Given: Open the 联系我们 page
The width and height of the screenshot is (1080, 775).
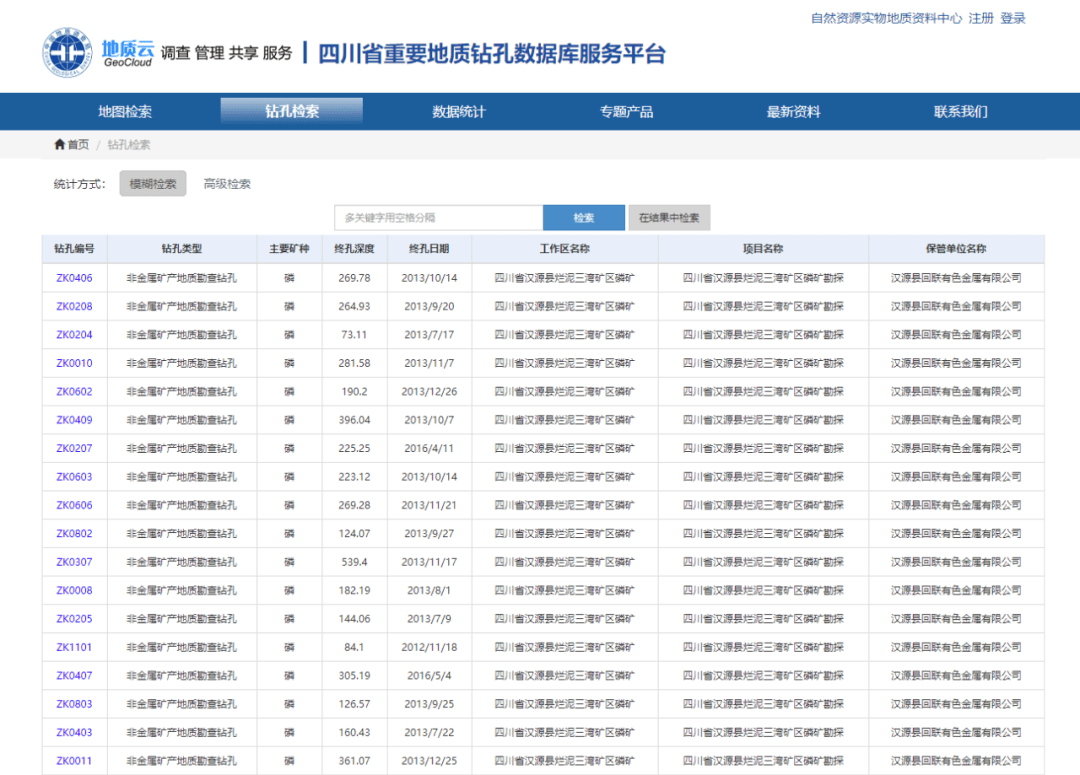Looking at the screenshot, I should click(960, 111).
